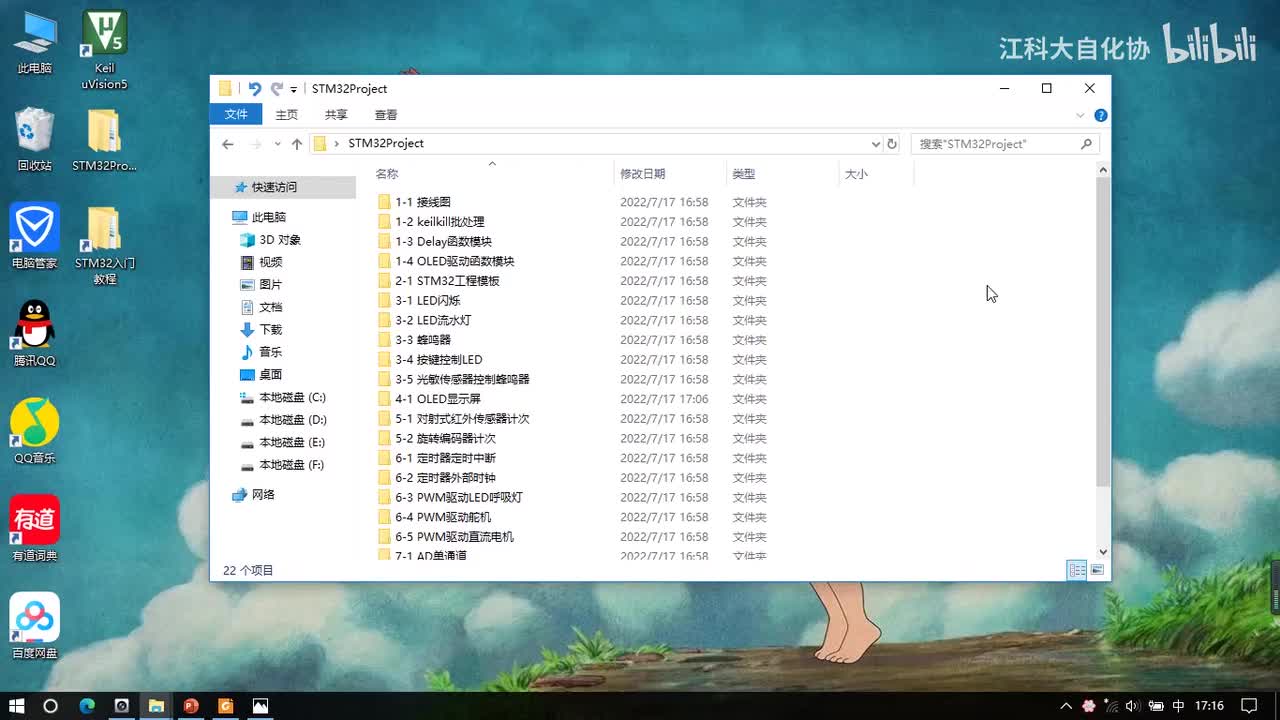Select folder 5-2 旋转编码器计次
Viewport: 1280px width, 720px height.
click(436, 438)
